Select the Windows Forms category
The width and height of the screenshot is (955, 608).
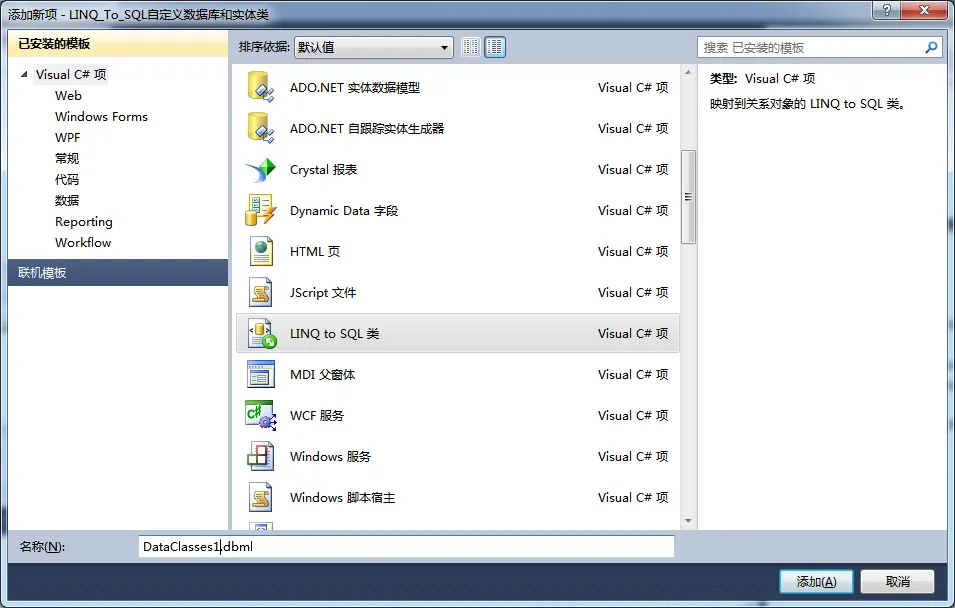pyautogui.click(x=101, y=116)
